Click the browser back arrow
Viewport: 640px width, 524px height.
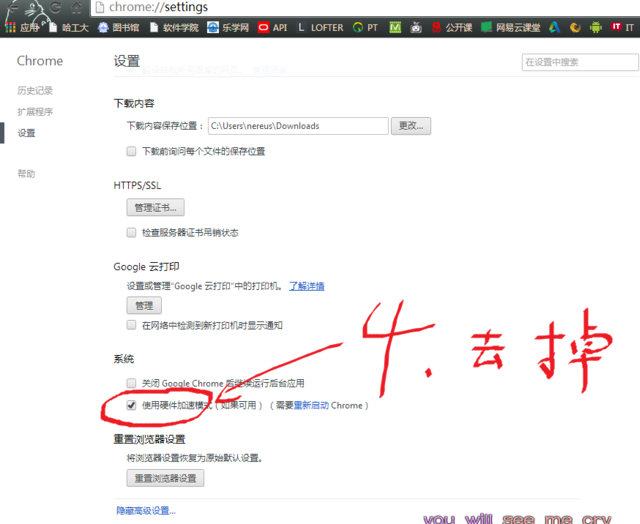(x=12, y=7)
